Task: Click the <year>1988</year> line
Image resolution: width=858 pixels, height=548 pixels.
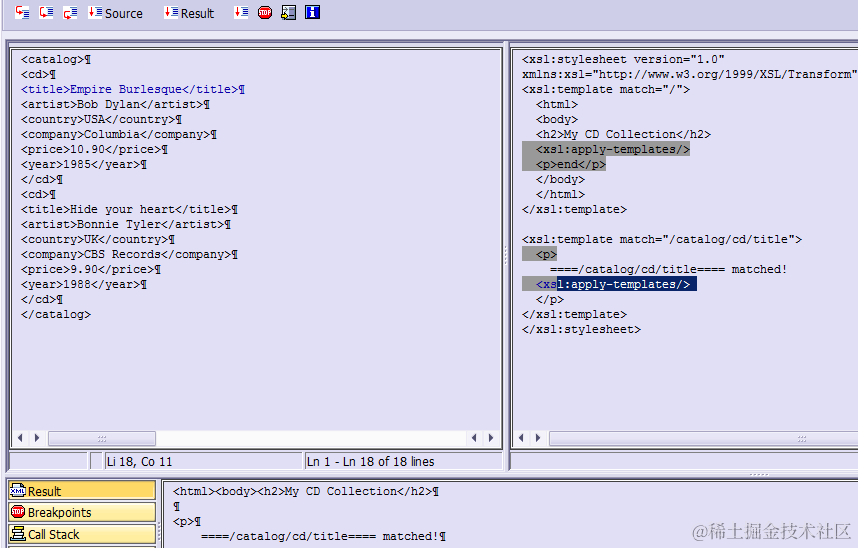Action: (x=84, y=284)
